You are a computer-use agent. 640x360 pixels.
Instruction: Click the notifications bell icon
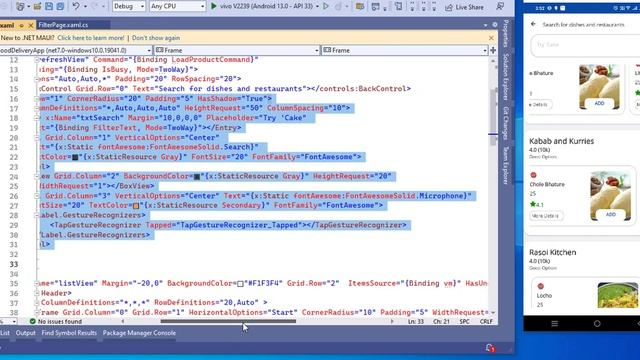click(x=490, y=348)
